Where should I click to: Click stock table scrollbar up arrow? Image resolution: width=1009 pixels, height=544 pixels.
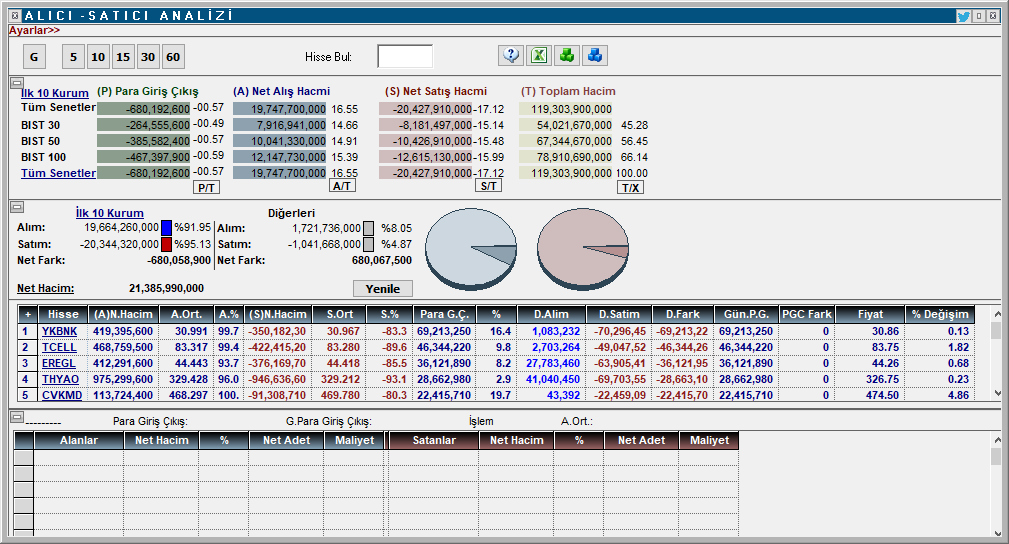tap(997, 313)
